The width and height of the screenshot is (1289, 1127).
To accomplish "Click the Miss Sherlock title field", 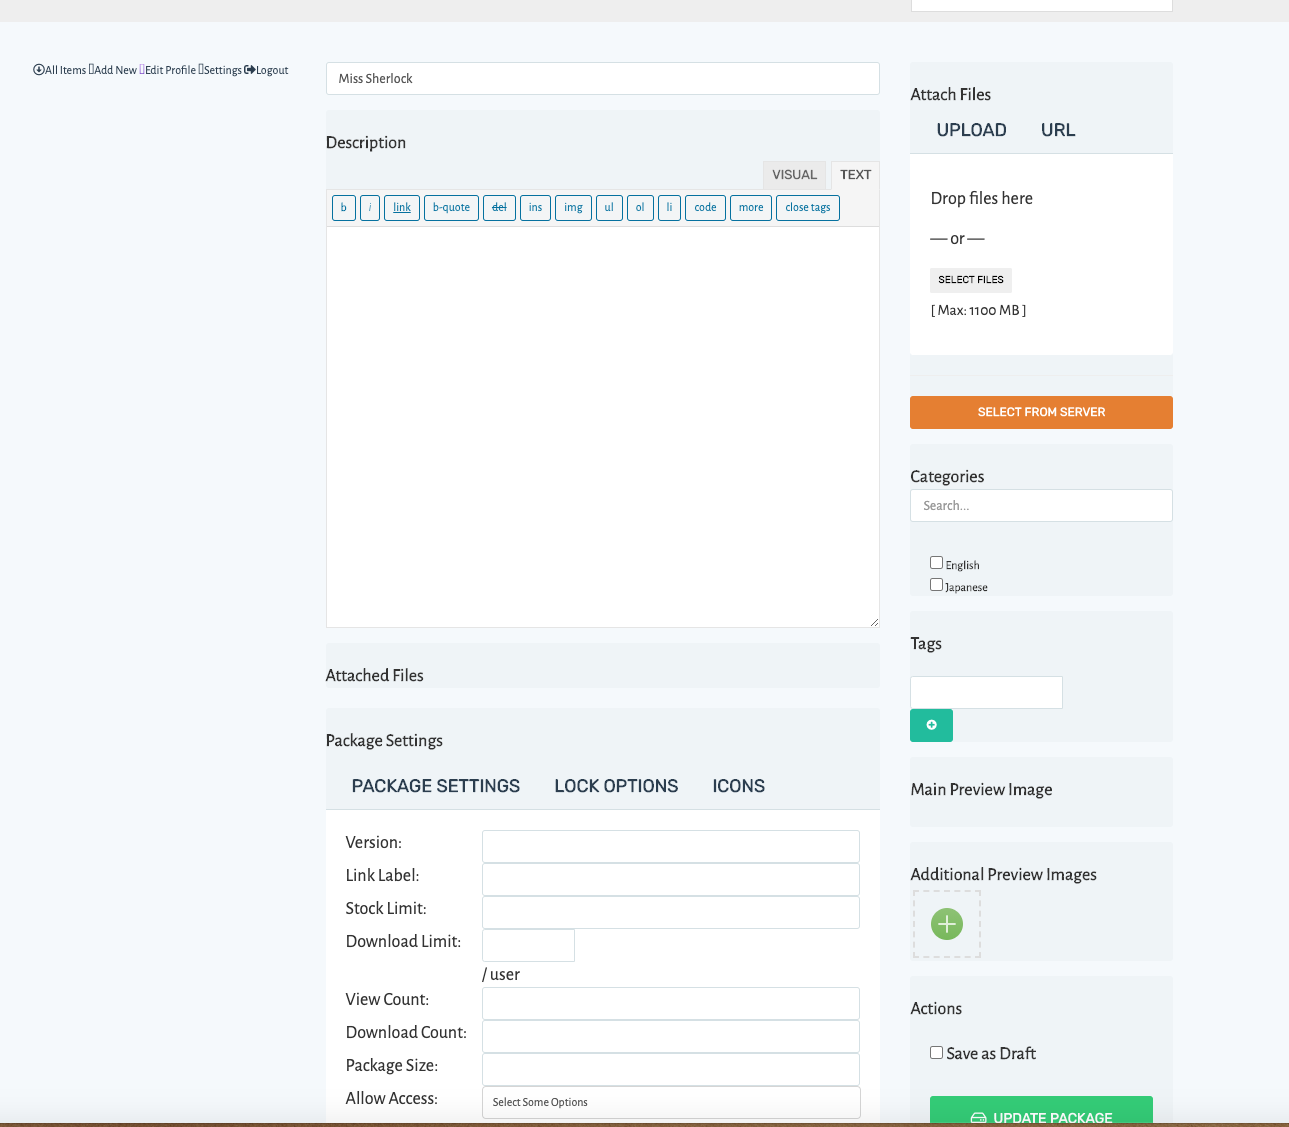I will click(603, 79).
